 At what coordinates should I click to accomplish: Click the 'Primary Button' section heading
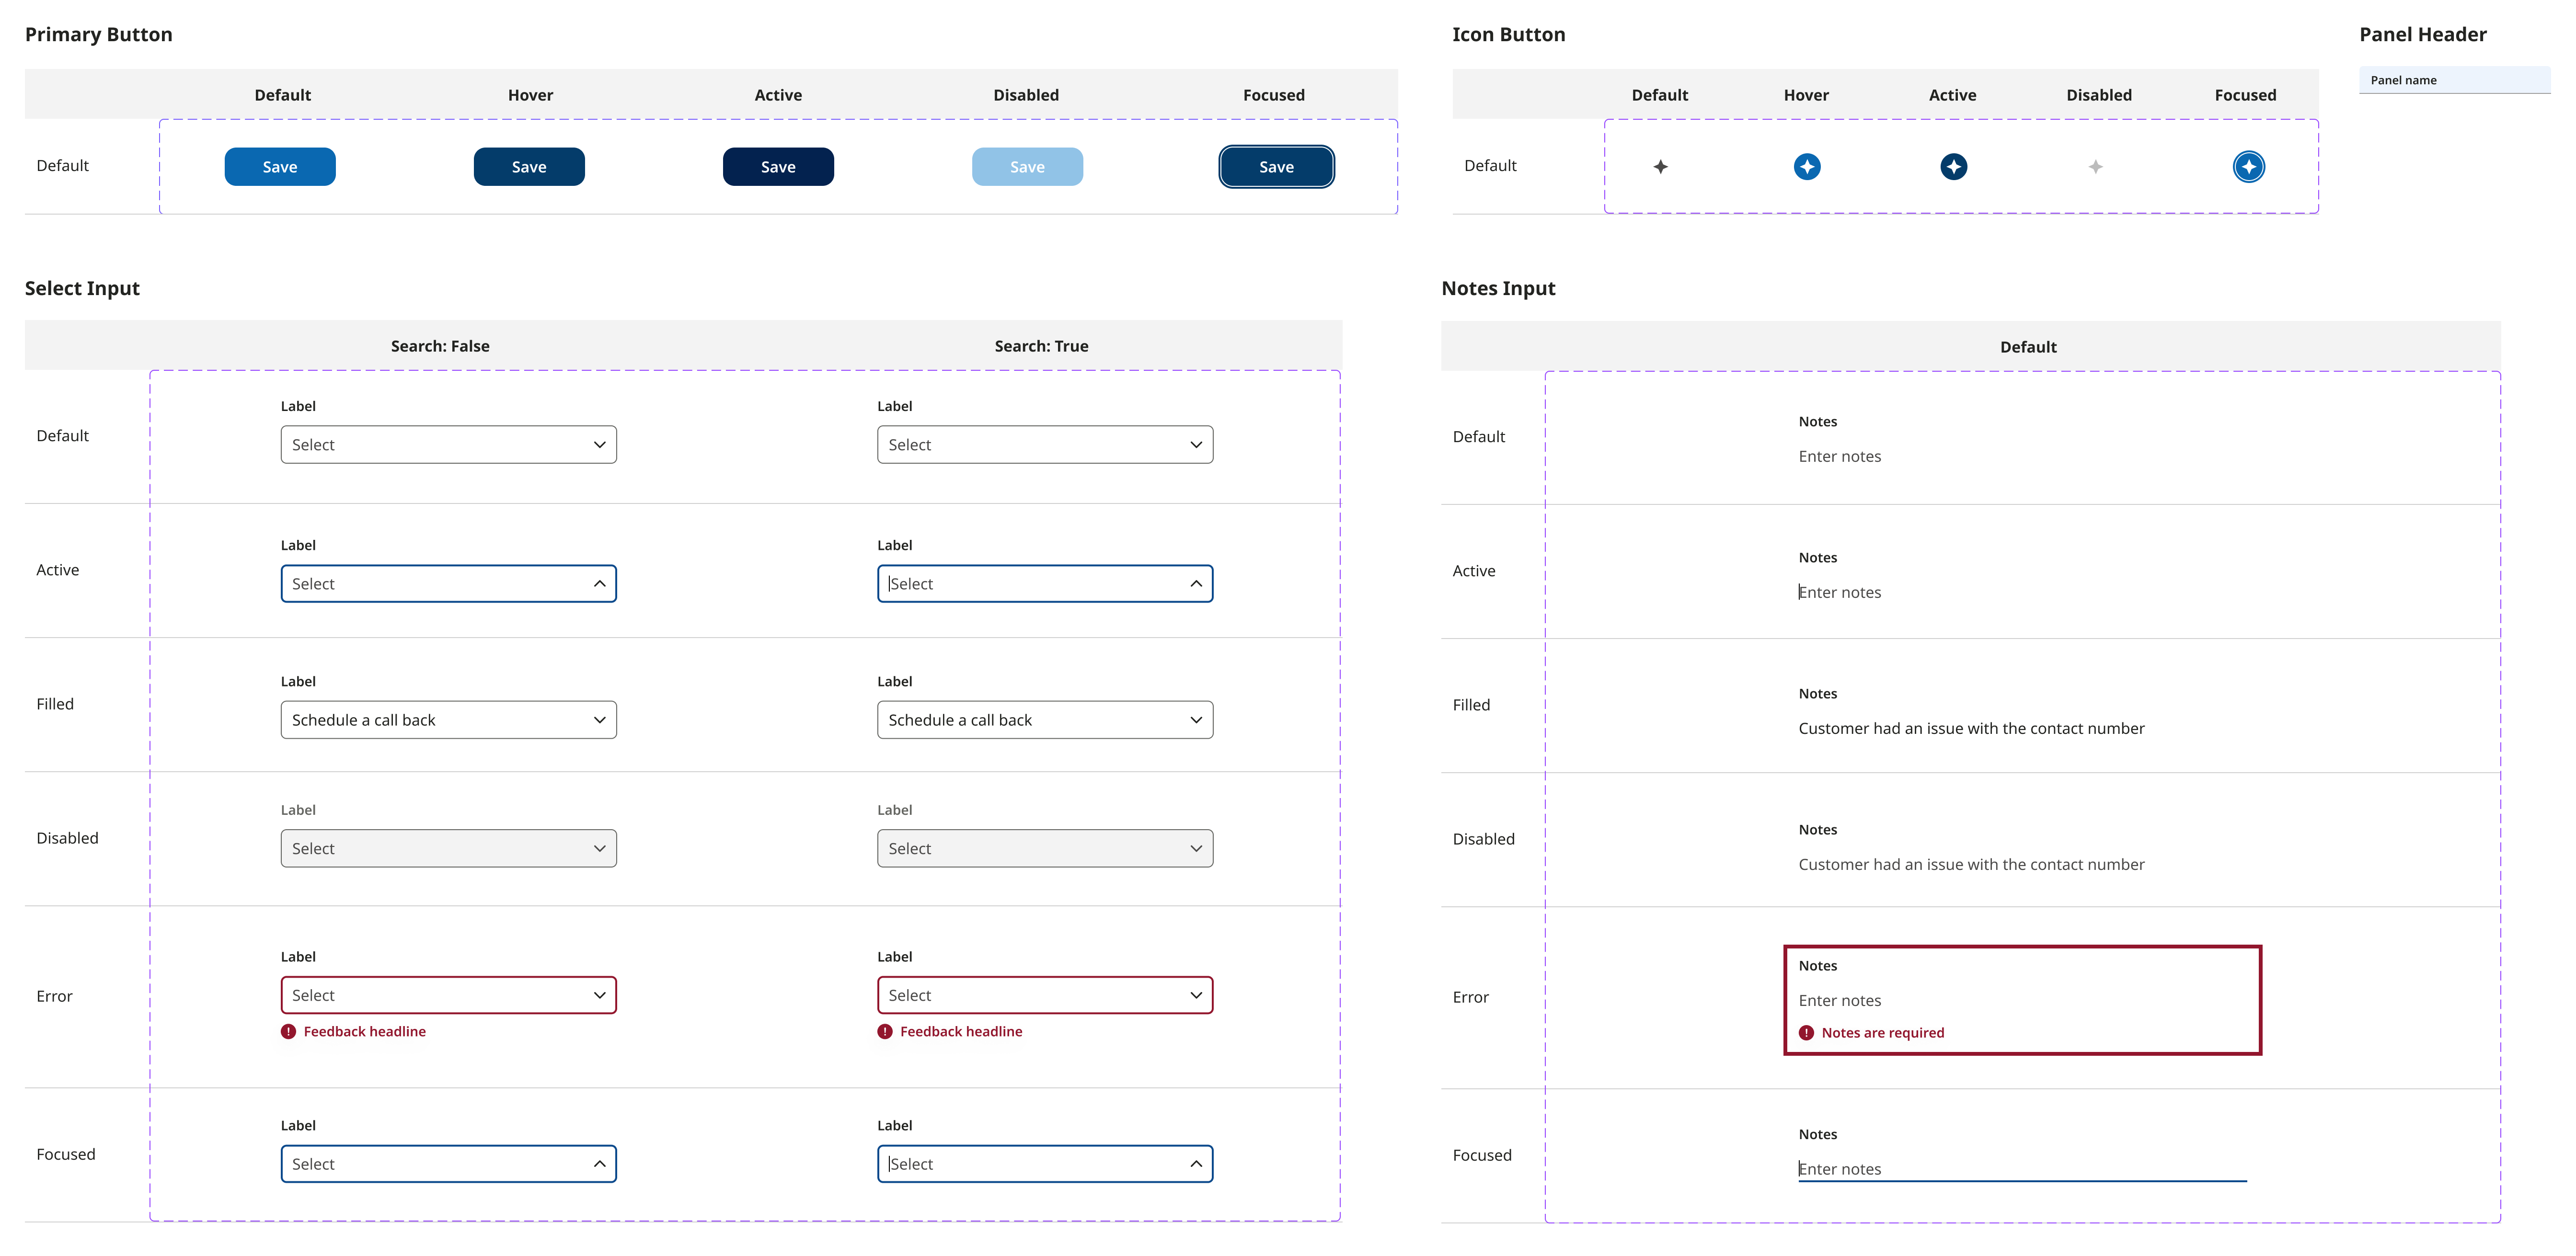[x=98, y=34]
